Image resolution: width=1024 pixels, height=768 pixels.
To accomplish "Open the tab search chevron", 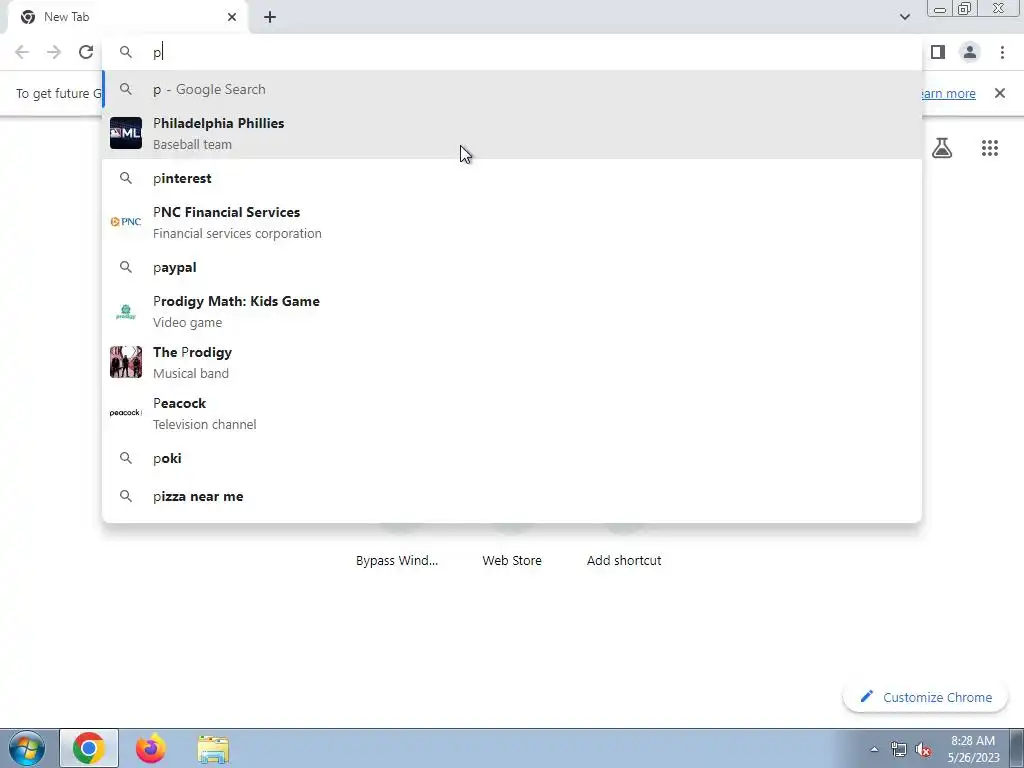I will (x=904, y=17).
